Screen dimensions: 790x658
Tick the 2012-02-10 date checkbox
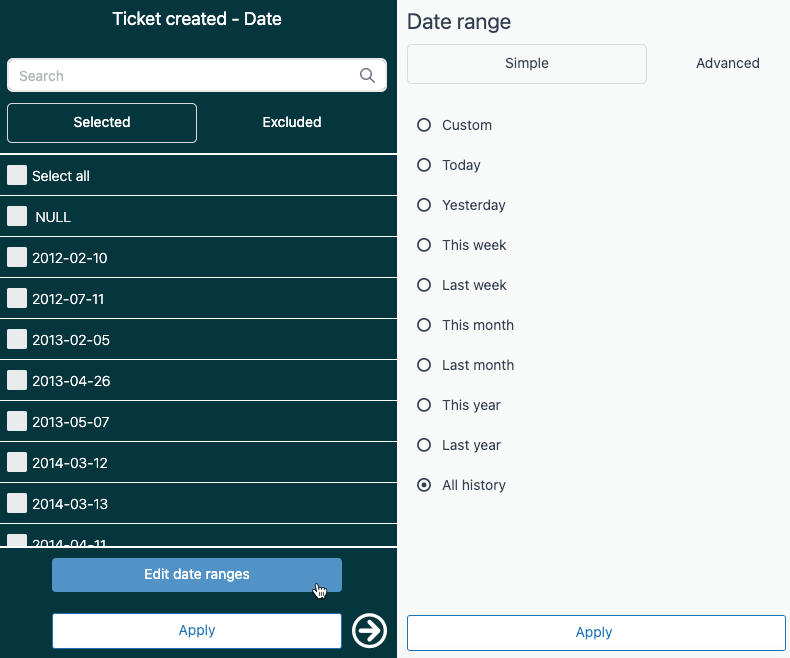pos(17,258)
